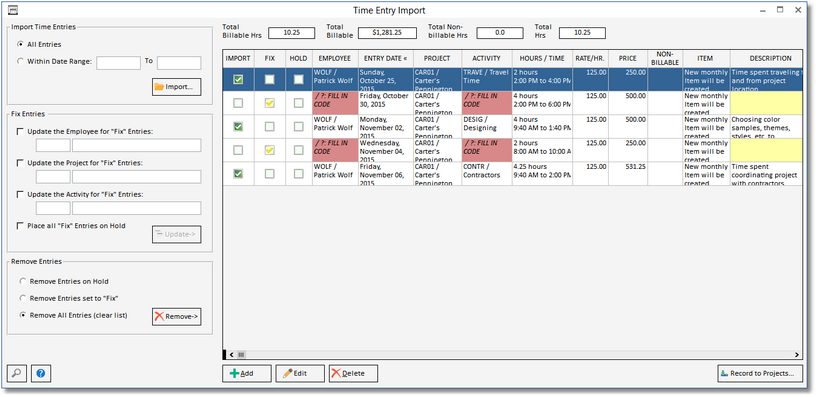816x397 pixels.
Task: Check Place all Fix Entries on Hold
Action: coord(20,225)
